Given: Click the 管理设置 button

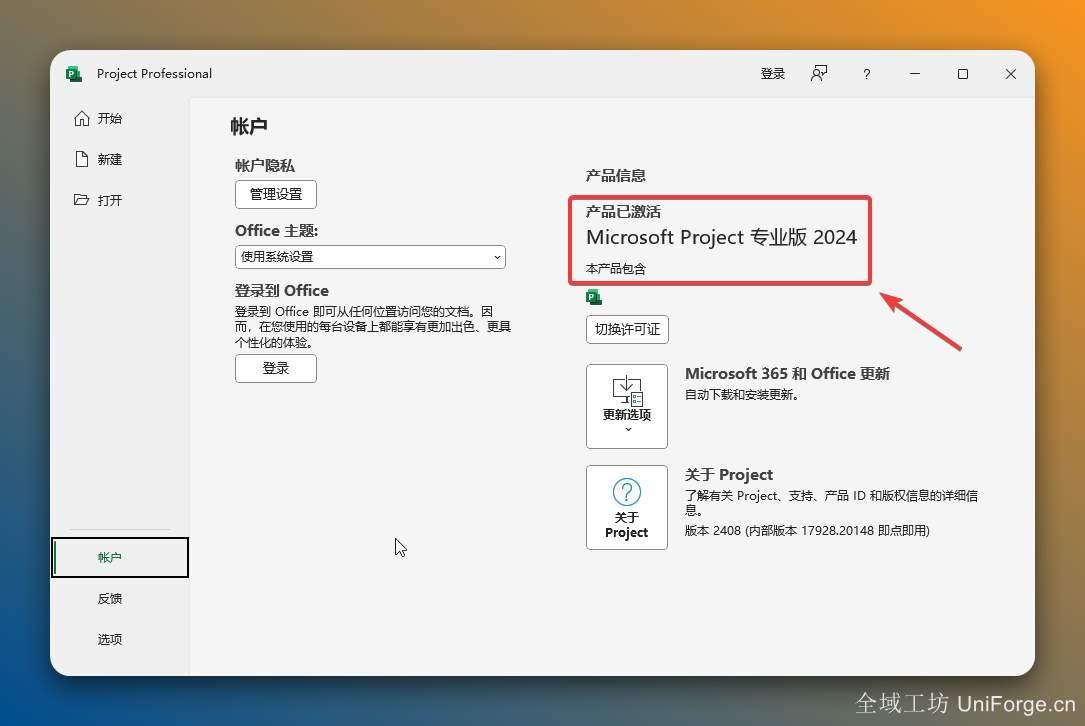Looking at the screenshot, I should point(275,194).
